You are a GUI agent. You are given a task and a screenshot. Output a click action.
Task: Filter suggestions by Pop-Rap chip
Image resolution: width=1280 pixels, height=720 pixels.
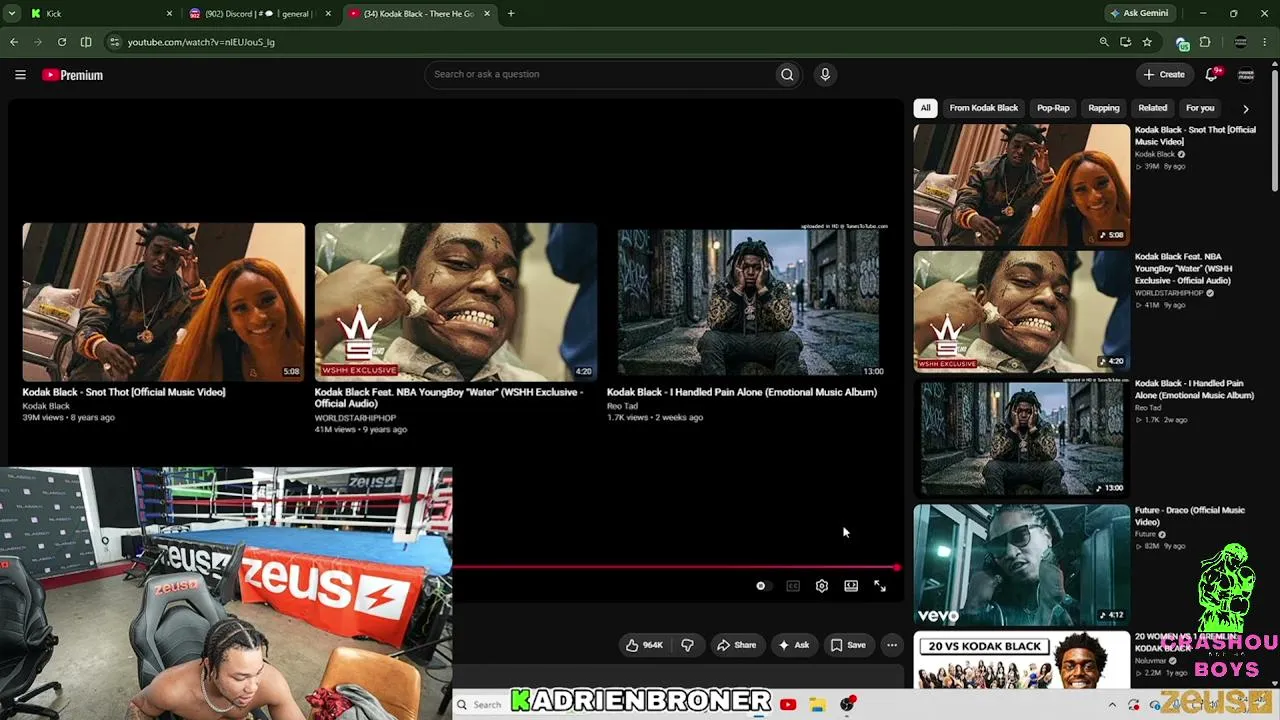[1053, 108]
